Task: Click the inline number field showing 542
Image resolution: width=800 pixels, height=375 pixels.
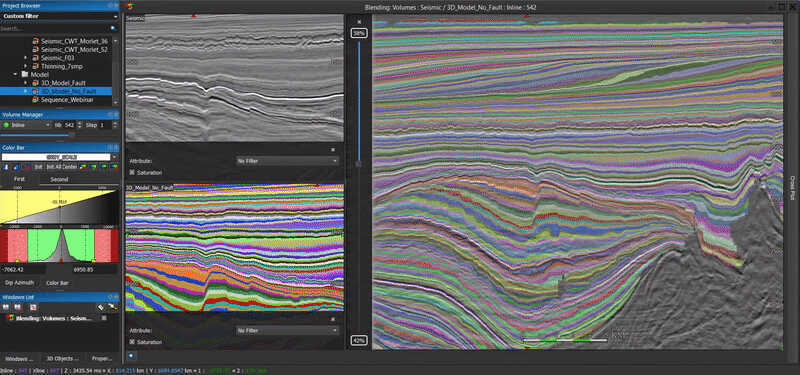Action: [x=69, y=125]
